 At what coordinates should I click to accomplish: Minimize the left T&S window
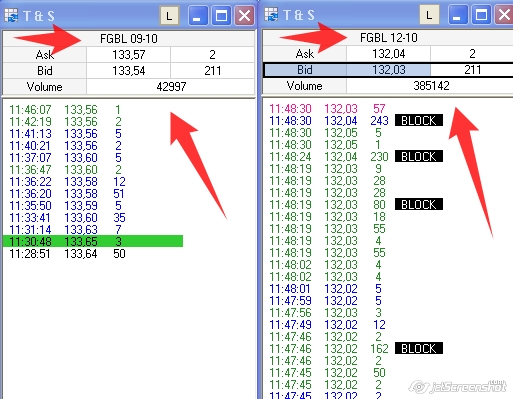198,16
